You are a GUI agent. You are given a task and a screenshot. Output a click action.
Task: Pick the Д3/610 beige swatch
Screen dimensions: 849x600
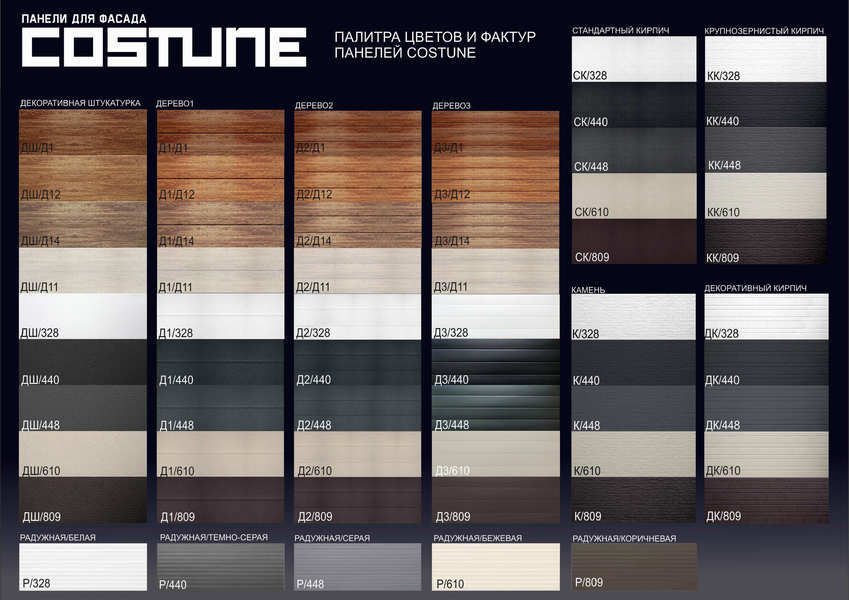point(495,454)
